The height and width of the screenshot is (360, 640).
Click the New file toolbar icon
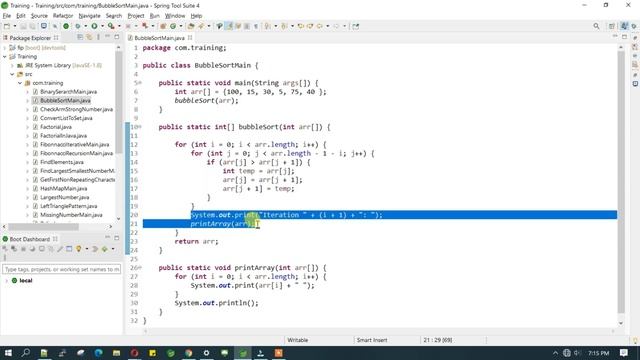coord(7,26)
